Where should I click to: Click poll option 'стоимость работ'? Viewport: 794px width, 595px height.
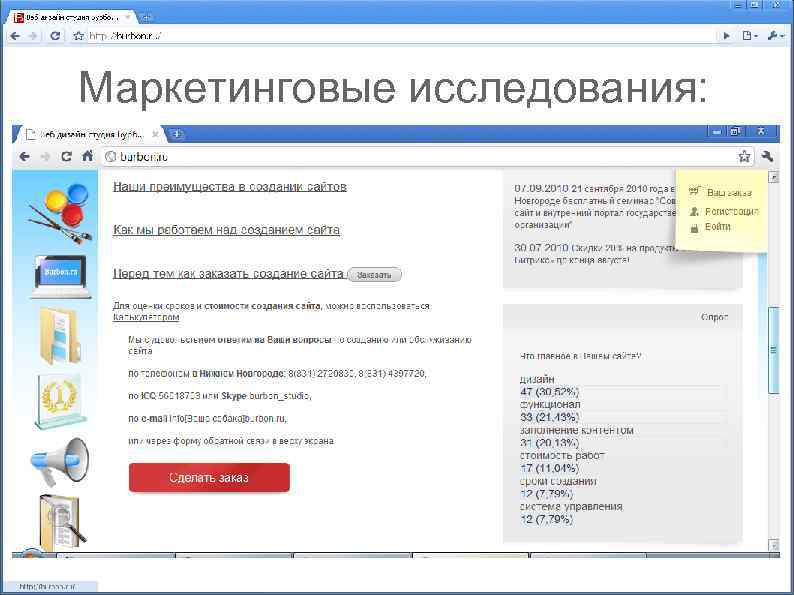562,456
